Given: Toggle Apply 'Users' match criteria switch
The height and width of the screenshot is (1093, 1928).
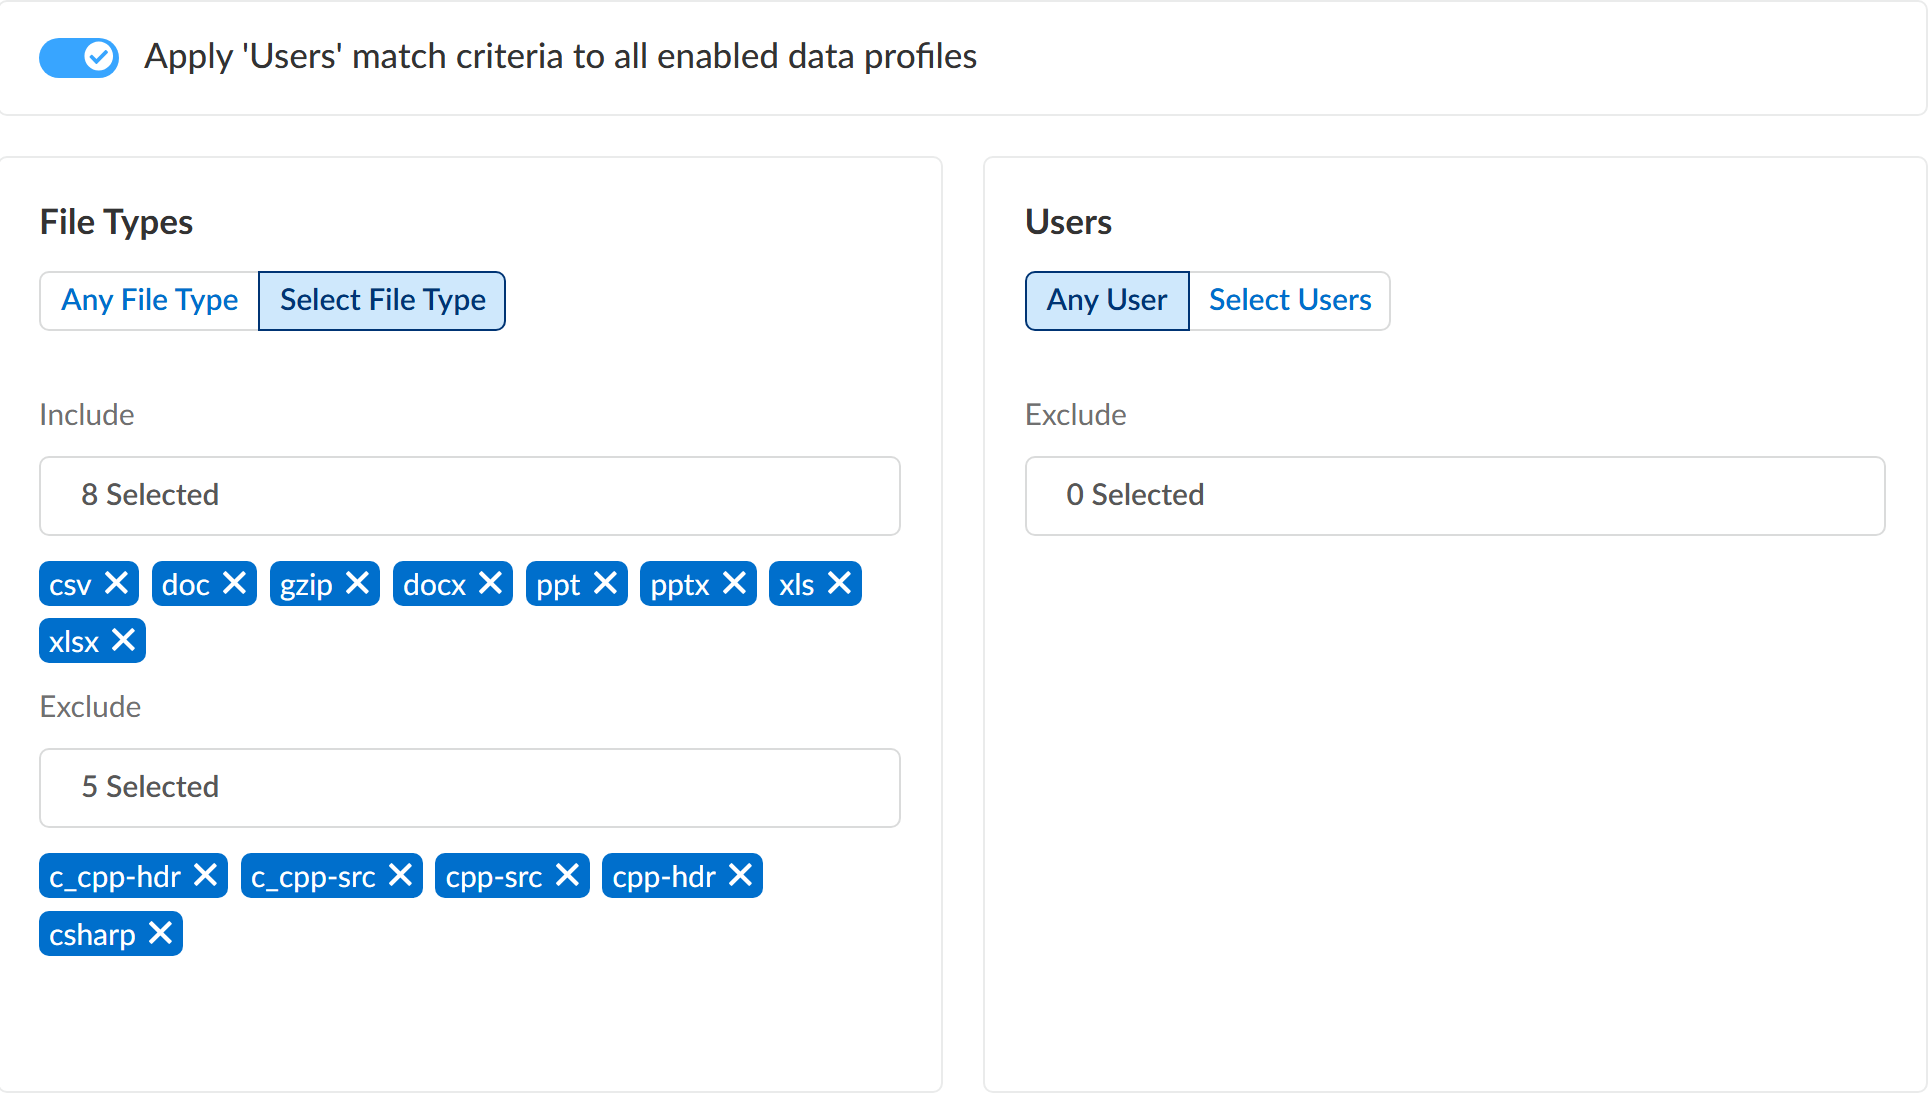Looking at the screenshot, I should (x=79, y=57).
